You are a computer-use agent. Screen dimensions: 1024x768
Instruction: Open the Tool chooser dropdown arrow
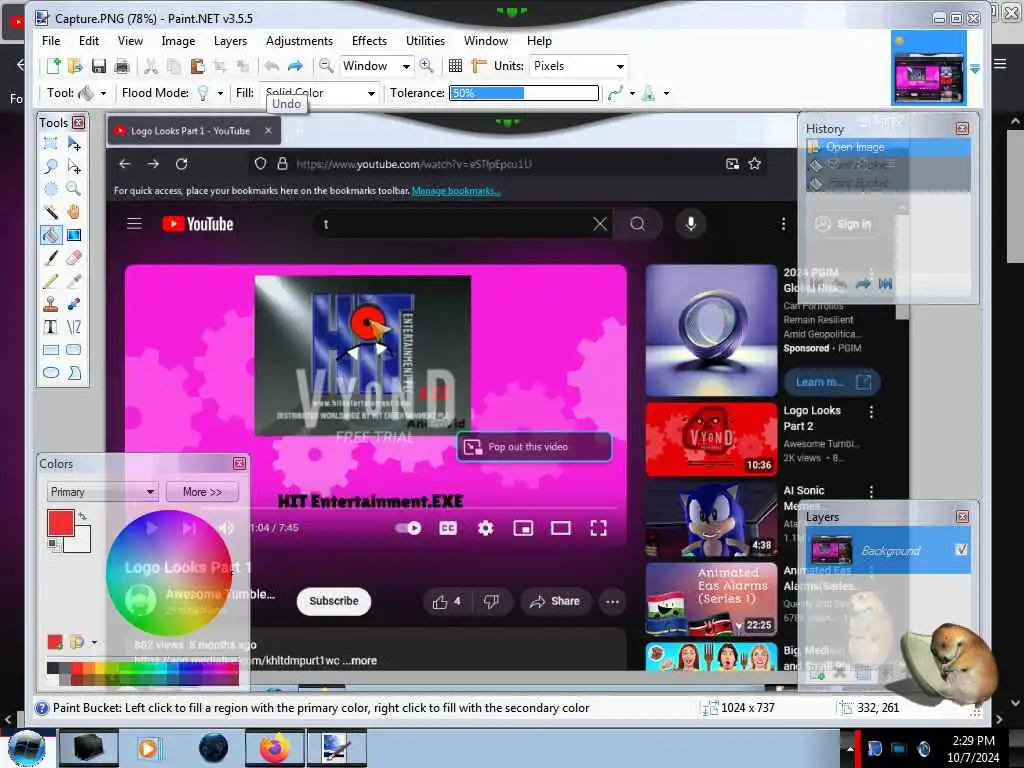coord(103,93)
